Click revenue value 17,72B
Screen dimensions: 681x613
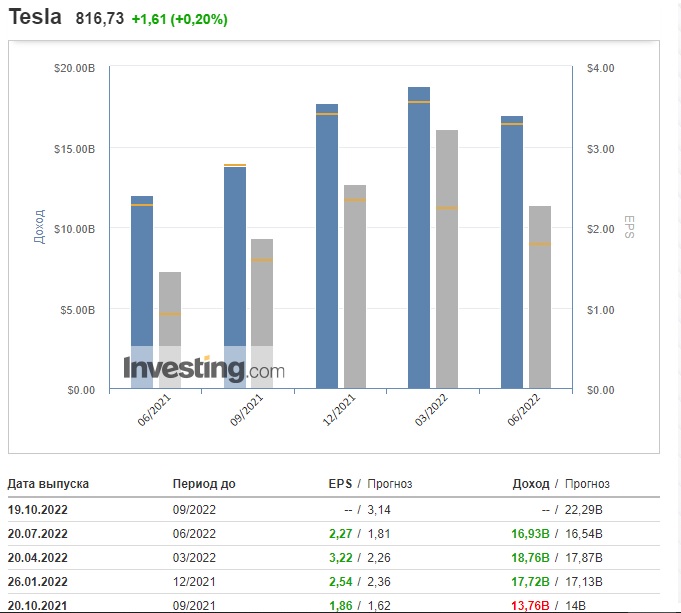(x=530, y=582)
